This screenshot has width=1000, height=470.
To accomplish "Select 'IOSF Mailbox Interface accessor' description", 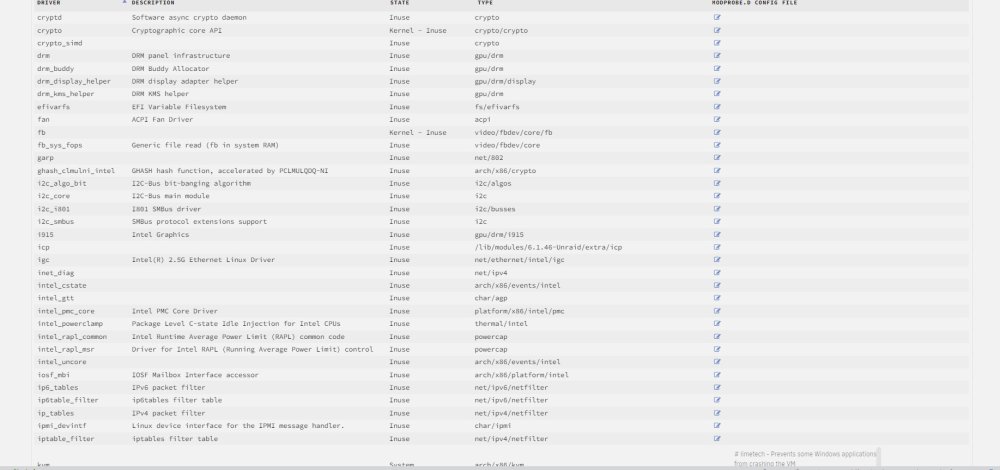I will click(x=195, y=374).
